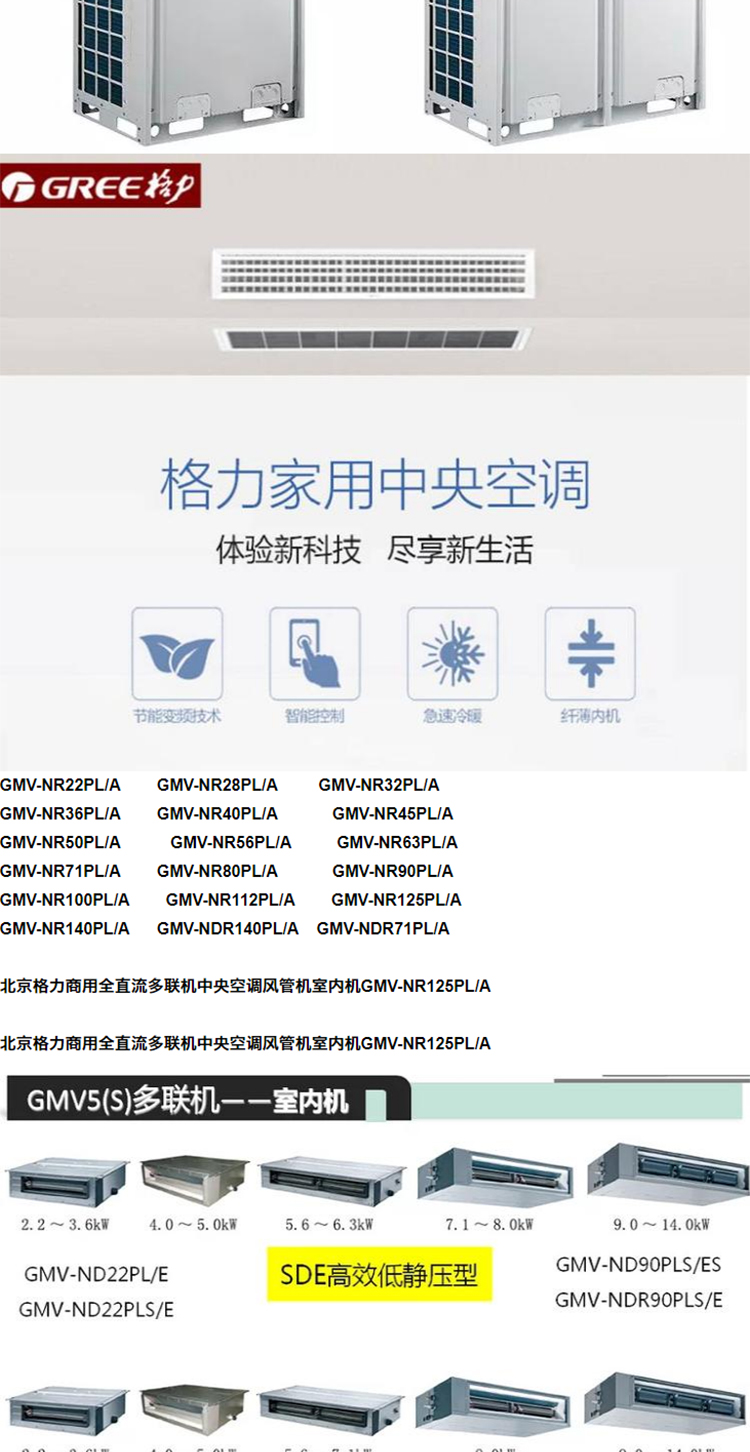Click the GREE brand logo

click(x=100, y=186)
